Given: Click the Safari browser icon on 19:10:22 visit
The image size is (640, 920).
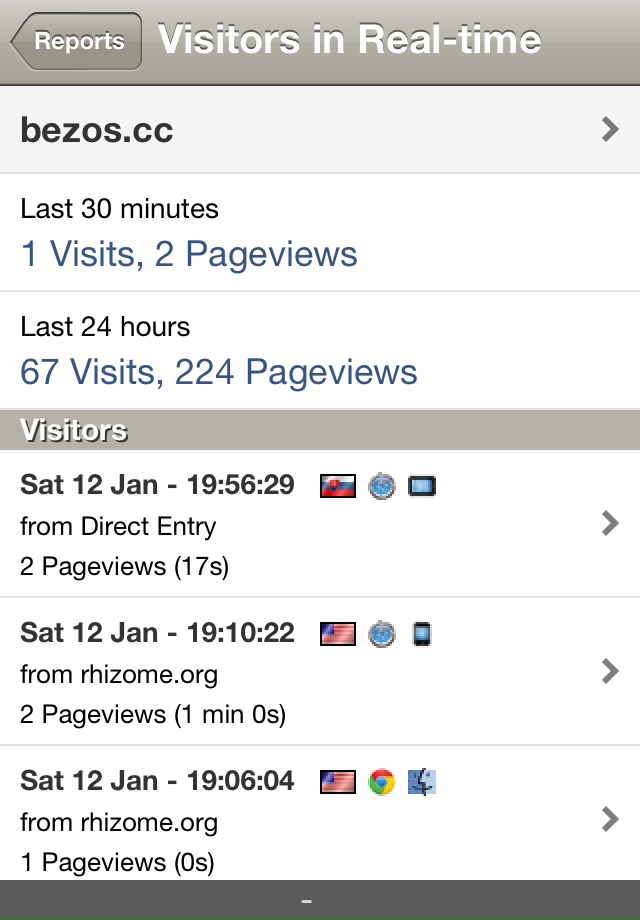Looking at the screenshot, I should pyautogui.click(x=382, y=634).
